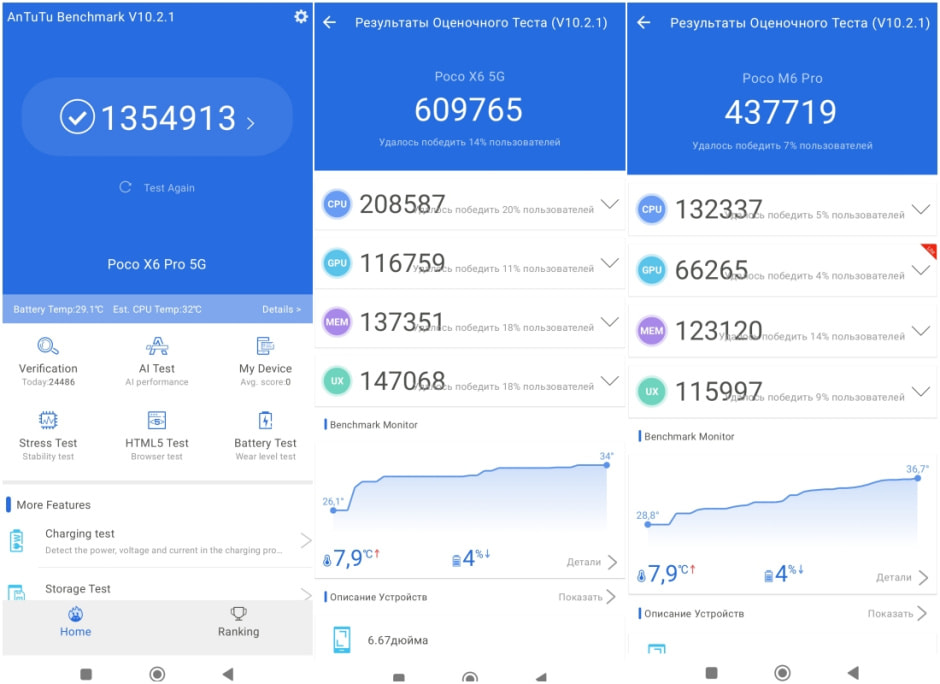Go back from Poco M6 Pro results
This screenshot has height=684, width=940.
tap(644, 23)
